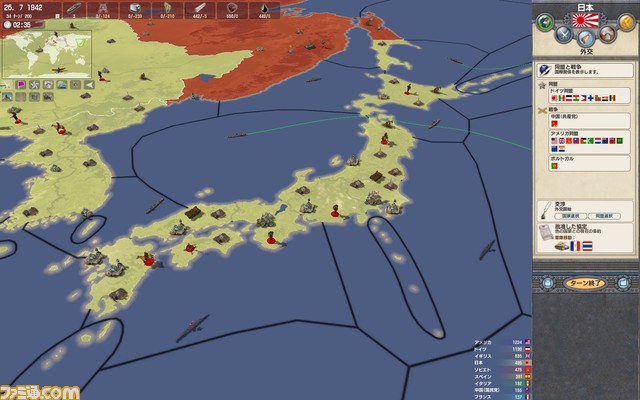Select the infantry unit on Shikoku
The height and width of the screenshot is (400, 640).
coord(190,247)
